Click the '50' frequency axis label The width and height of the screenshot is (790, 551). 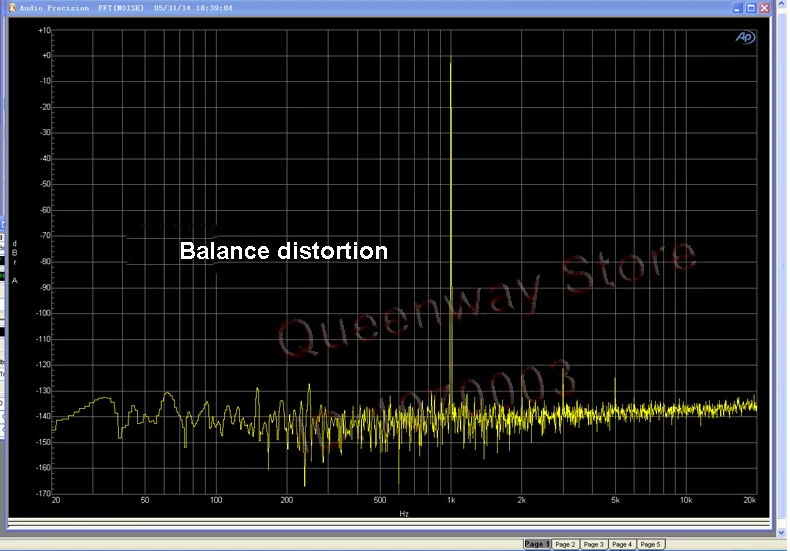145,500
